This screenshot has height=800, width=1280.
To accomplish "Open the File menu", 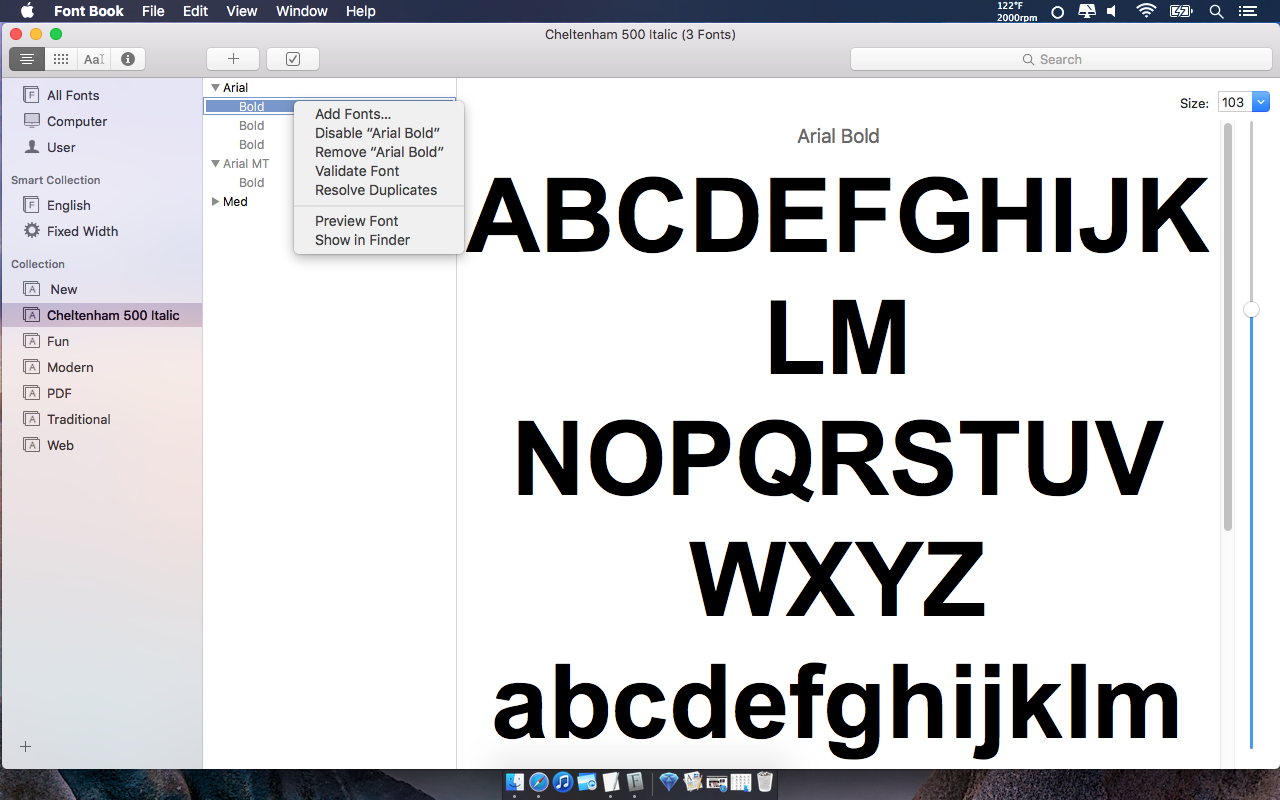I will pyautogui.click(x=153, y=11).
